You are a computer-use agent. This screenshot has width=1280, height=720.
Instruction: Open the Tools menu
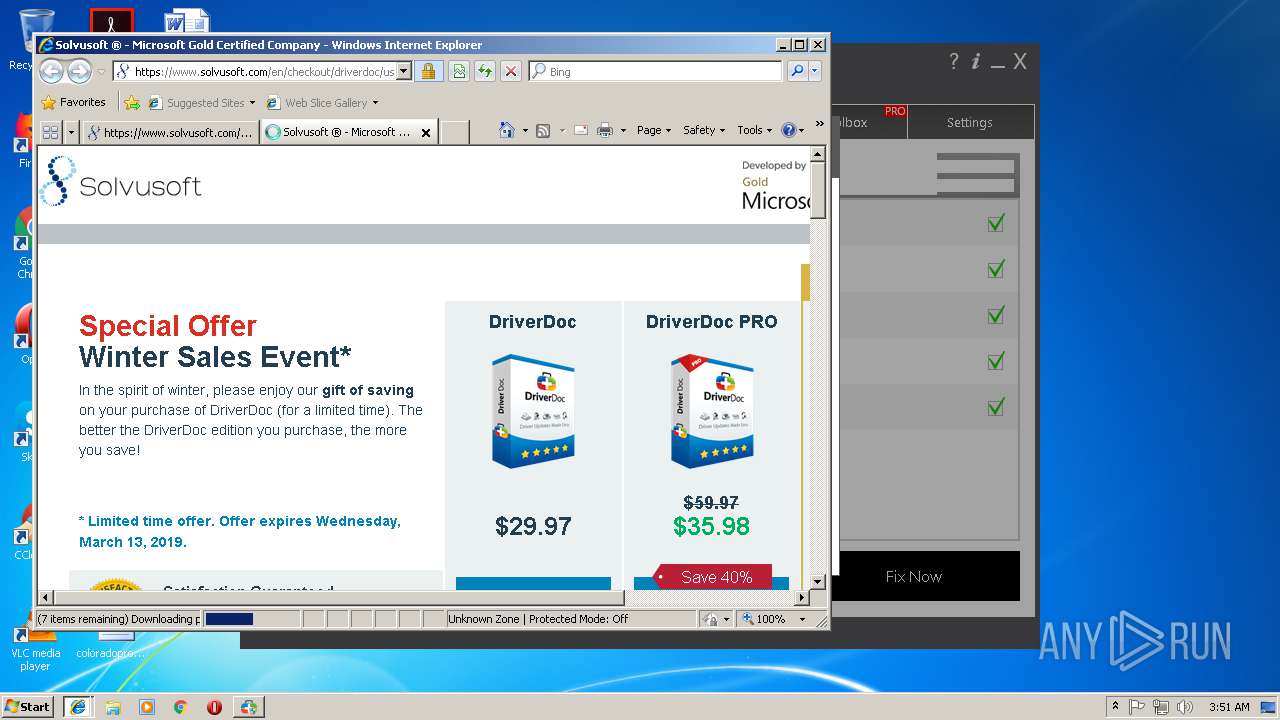tap(754, 130)
